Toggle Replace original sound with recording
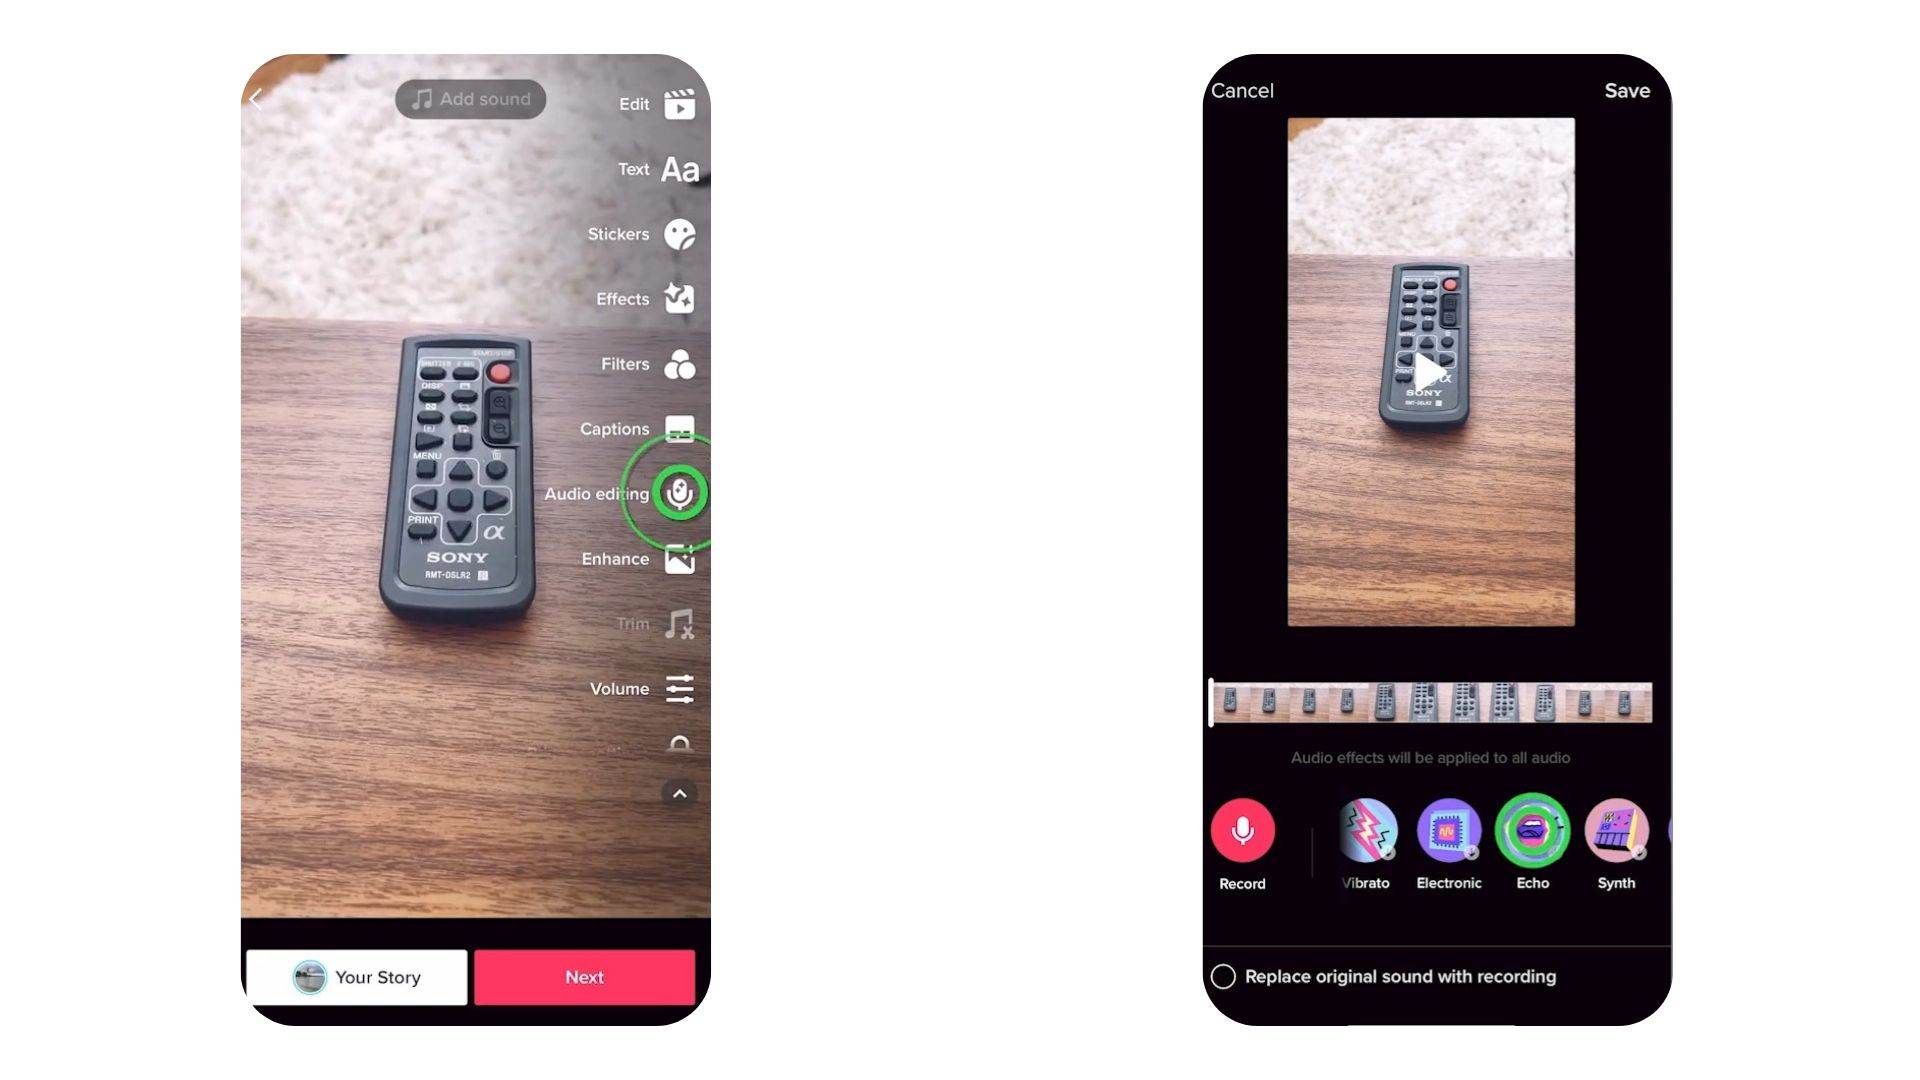The width and height of the screenshot is (1920, 1080). coord(1224,976)
